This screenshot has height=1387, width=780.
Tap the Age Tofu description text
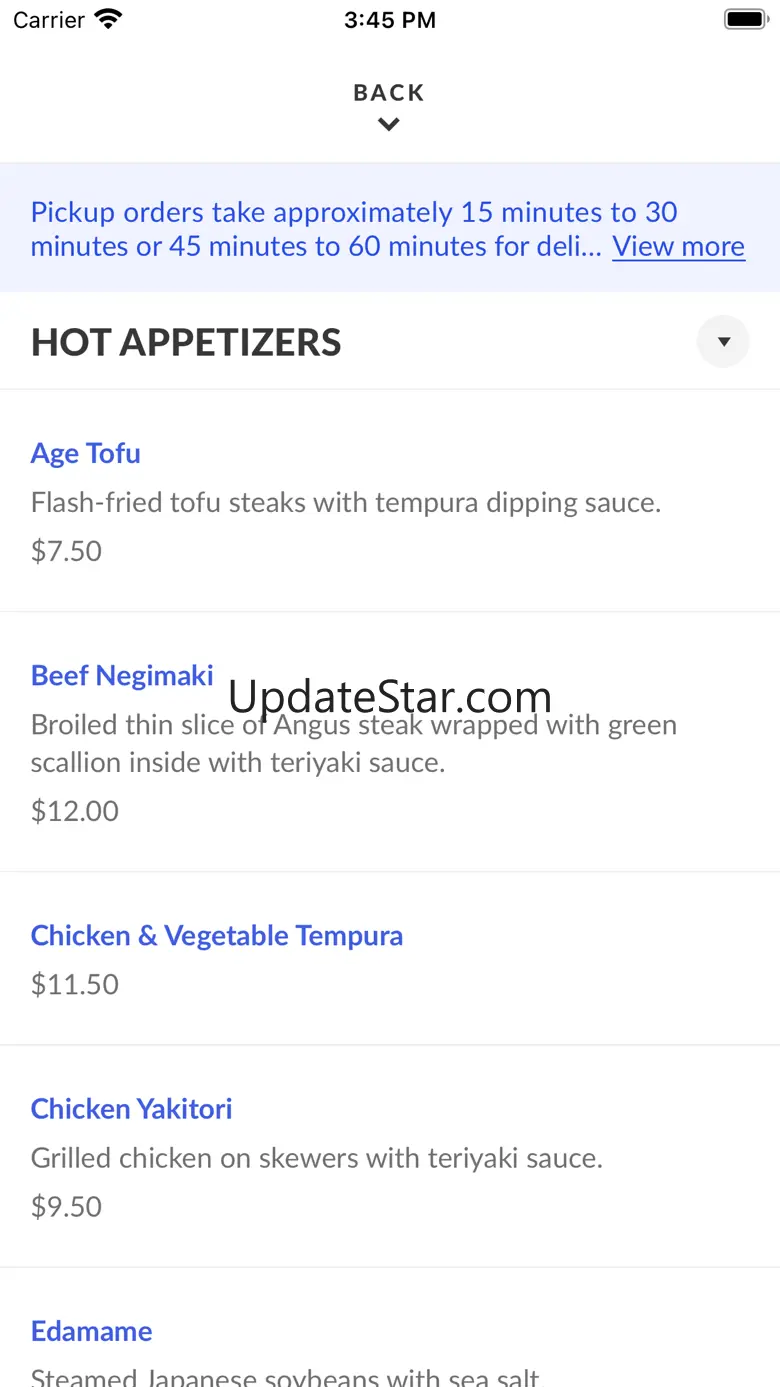(346, 502)
